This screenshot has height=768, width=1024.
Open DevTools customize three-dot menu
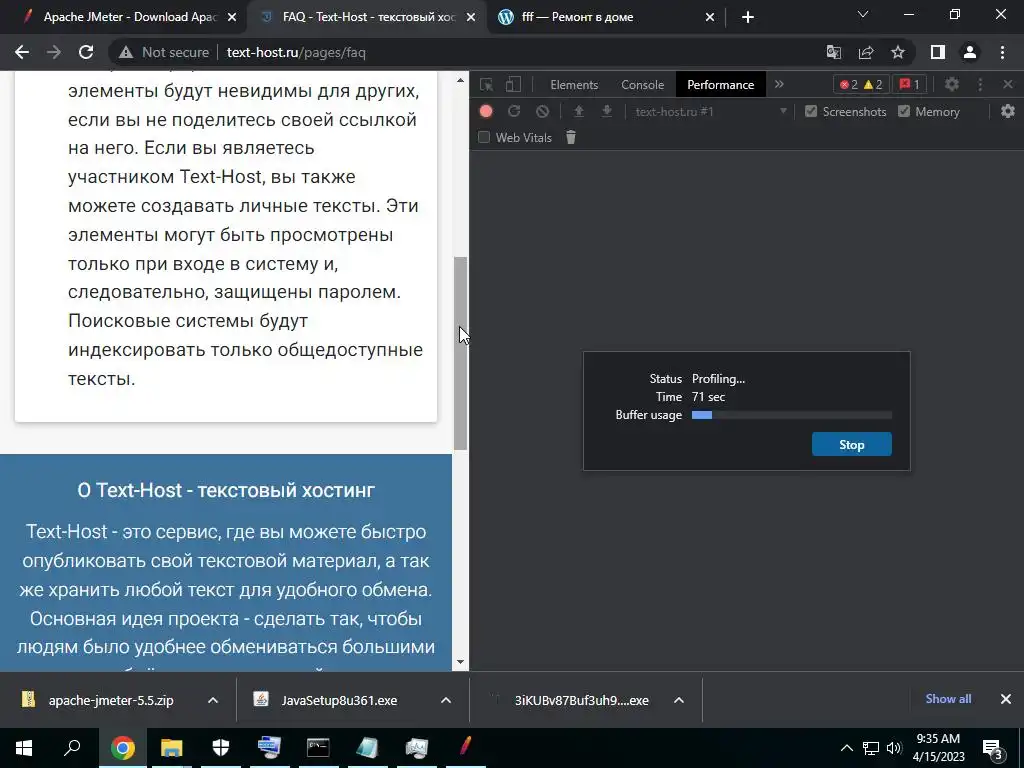pyautogui.click(x=980, y=84)
